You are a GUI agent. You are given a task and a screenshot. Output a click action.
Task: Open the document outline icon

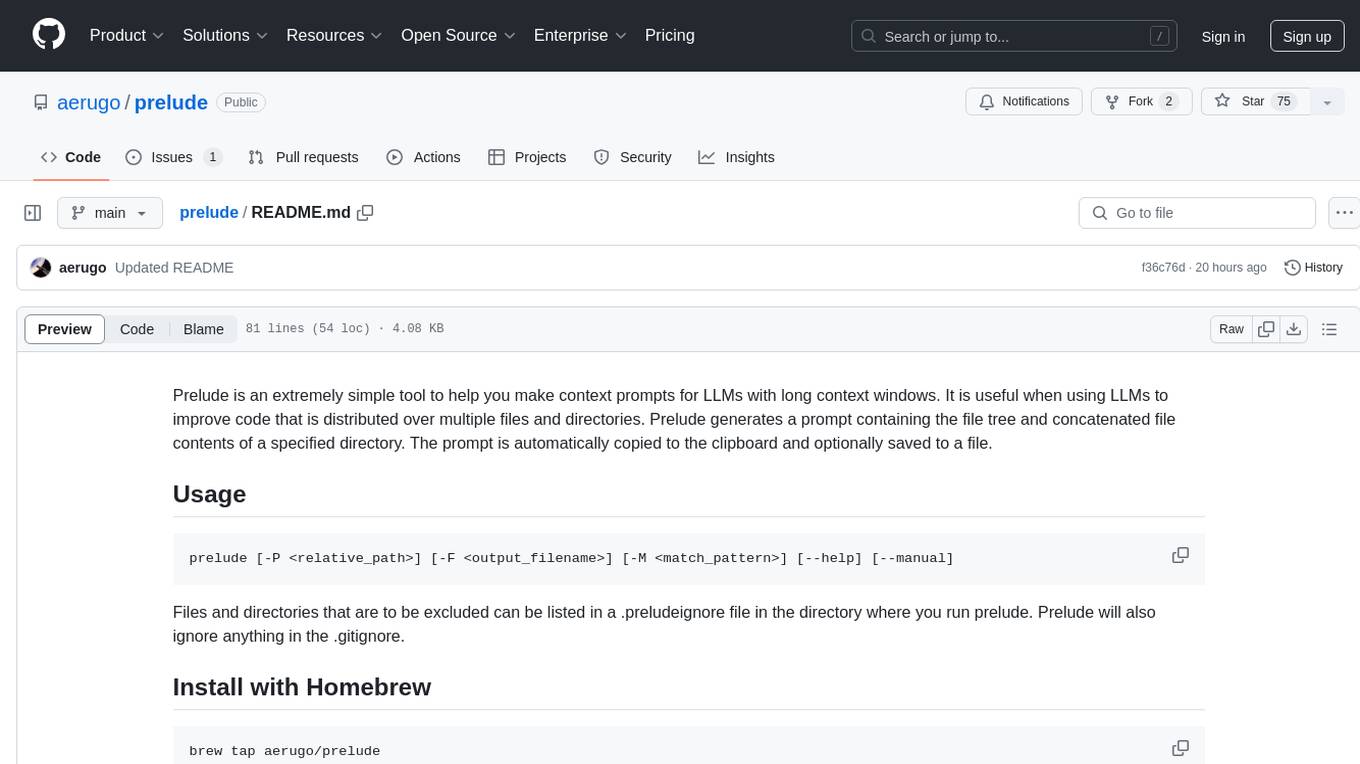click(x=1329, y=329)
